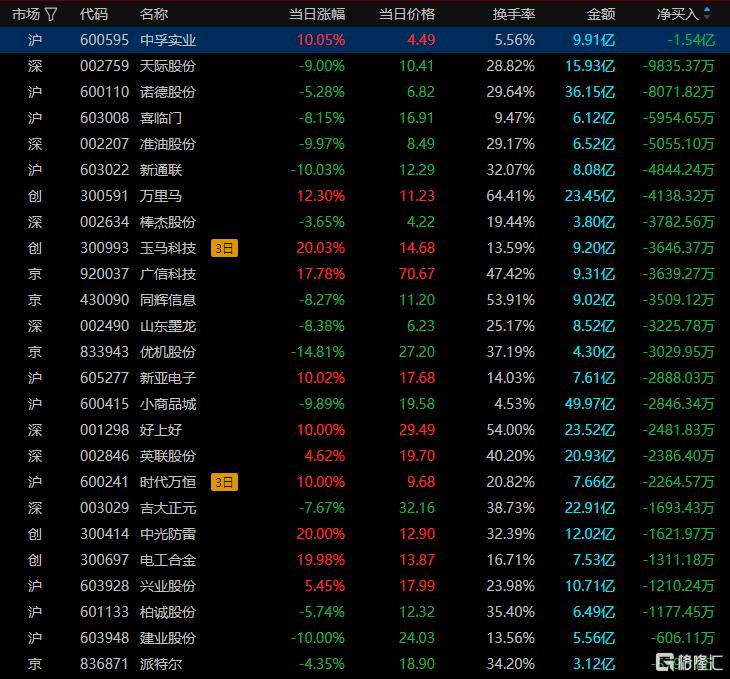Click the -14.81% change for 优机股份

coord(318,352)
